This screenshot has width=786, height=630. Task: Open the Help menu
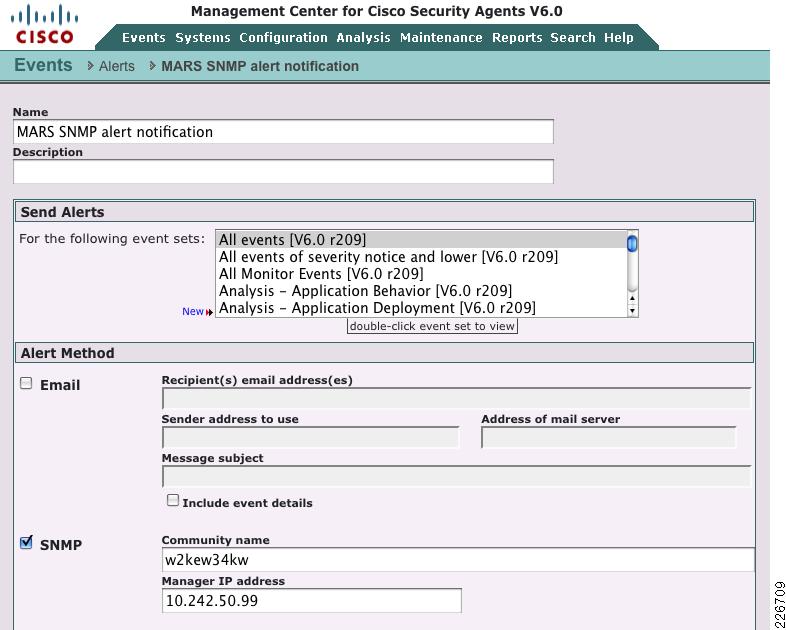pyautogui.click(x=619, y=38)
